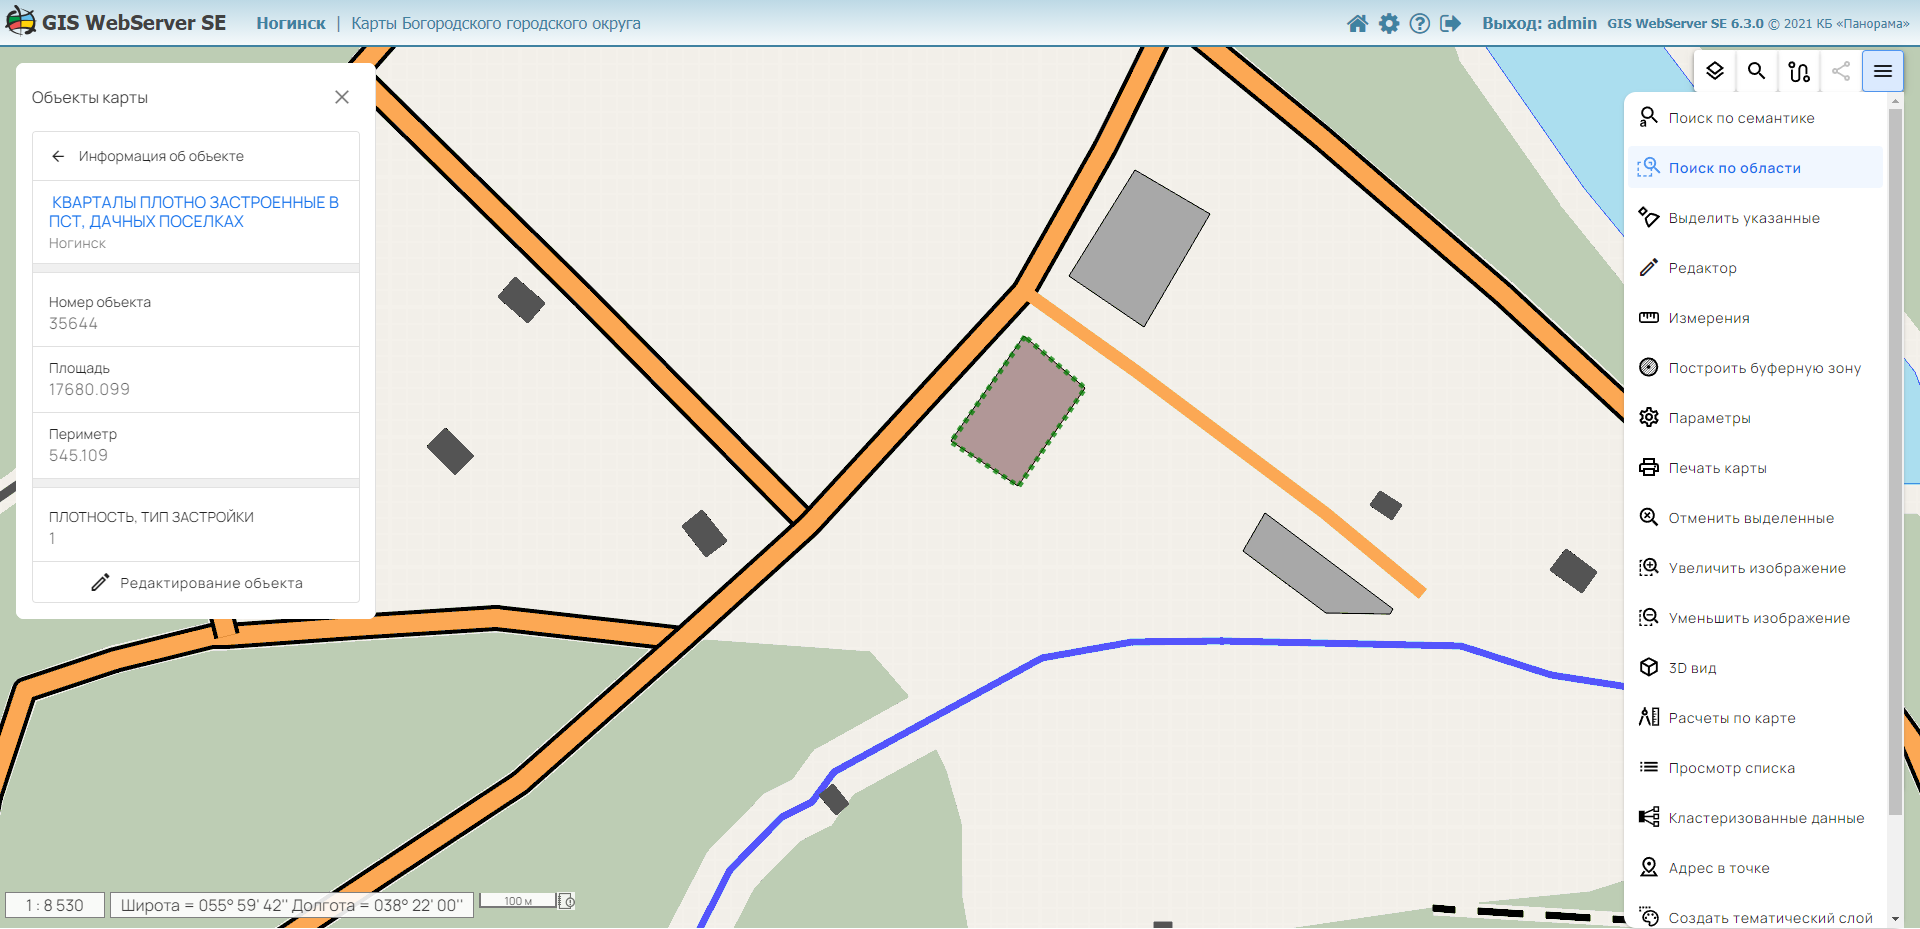
Task: Switch to 3D вид
Action: click(x=1692, y=668)
